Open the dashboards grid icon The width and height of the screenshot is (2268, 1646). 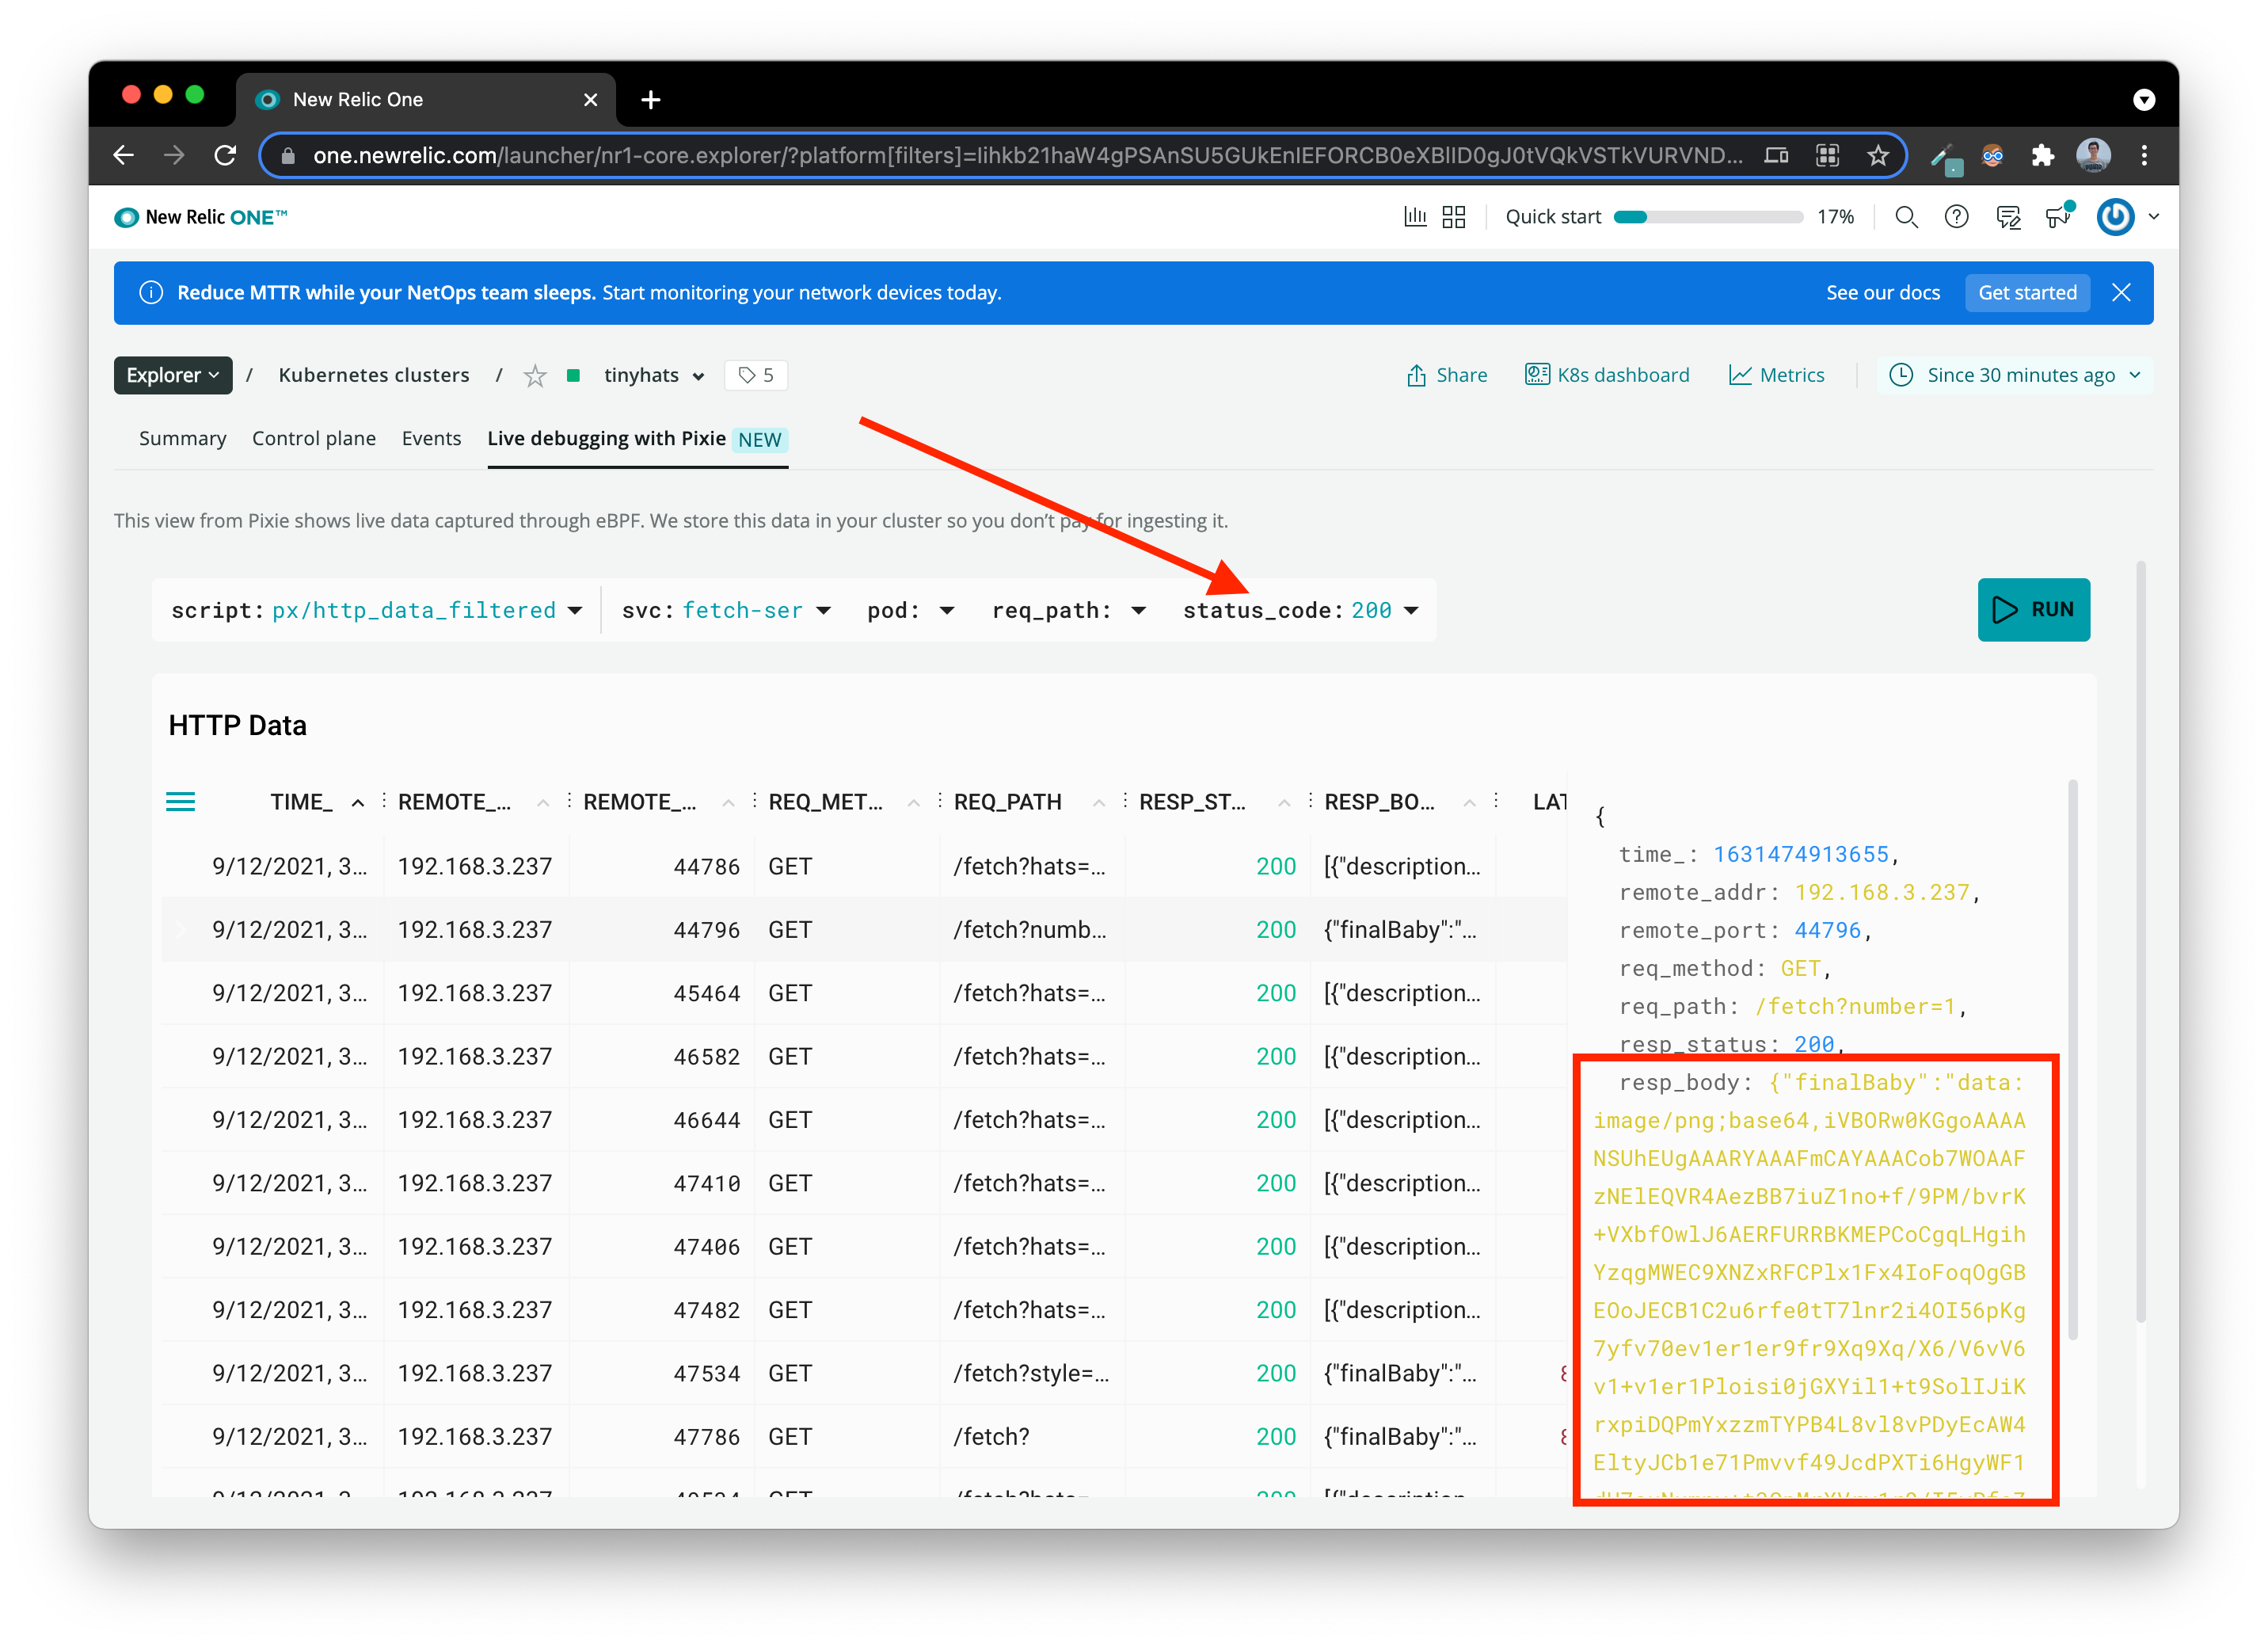1454,217
